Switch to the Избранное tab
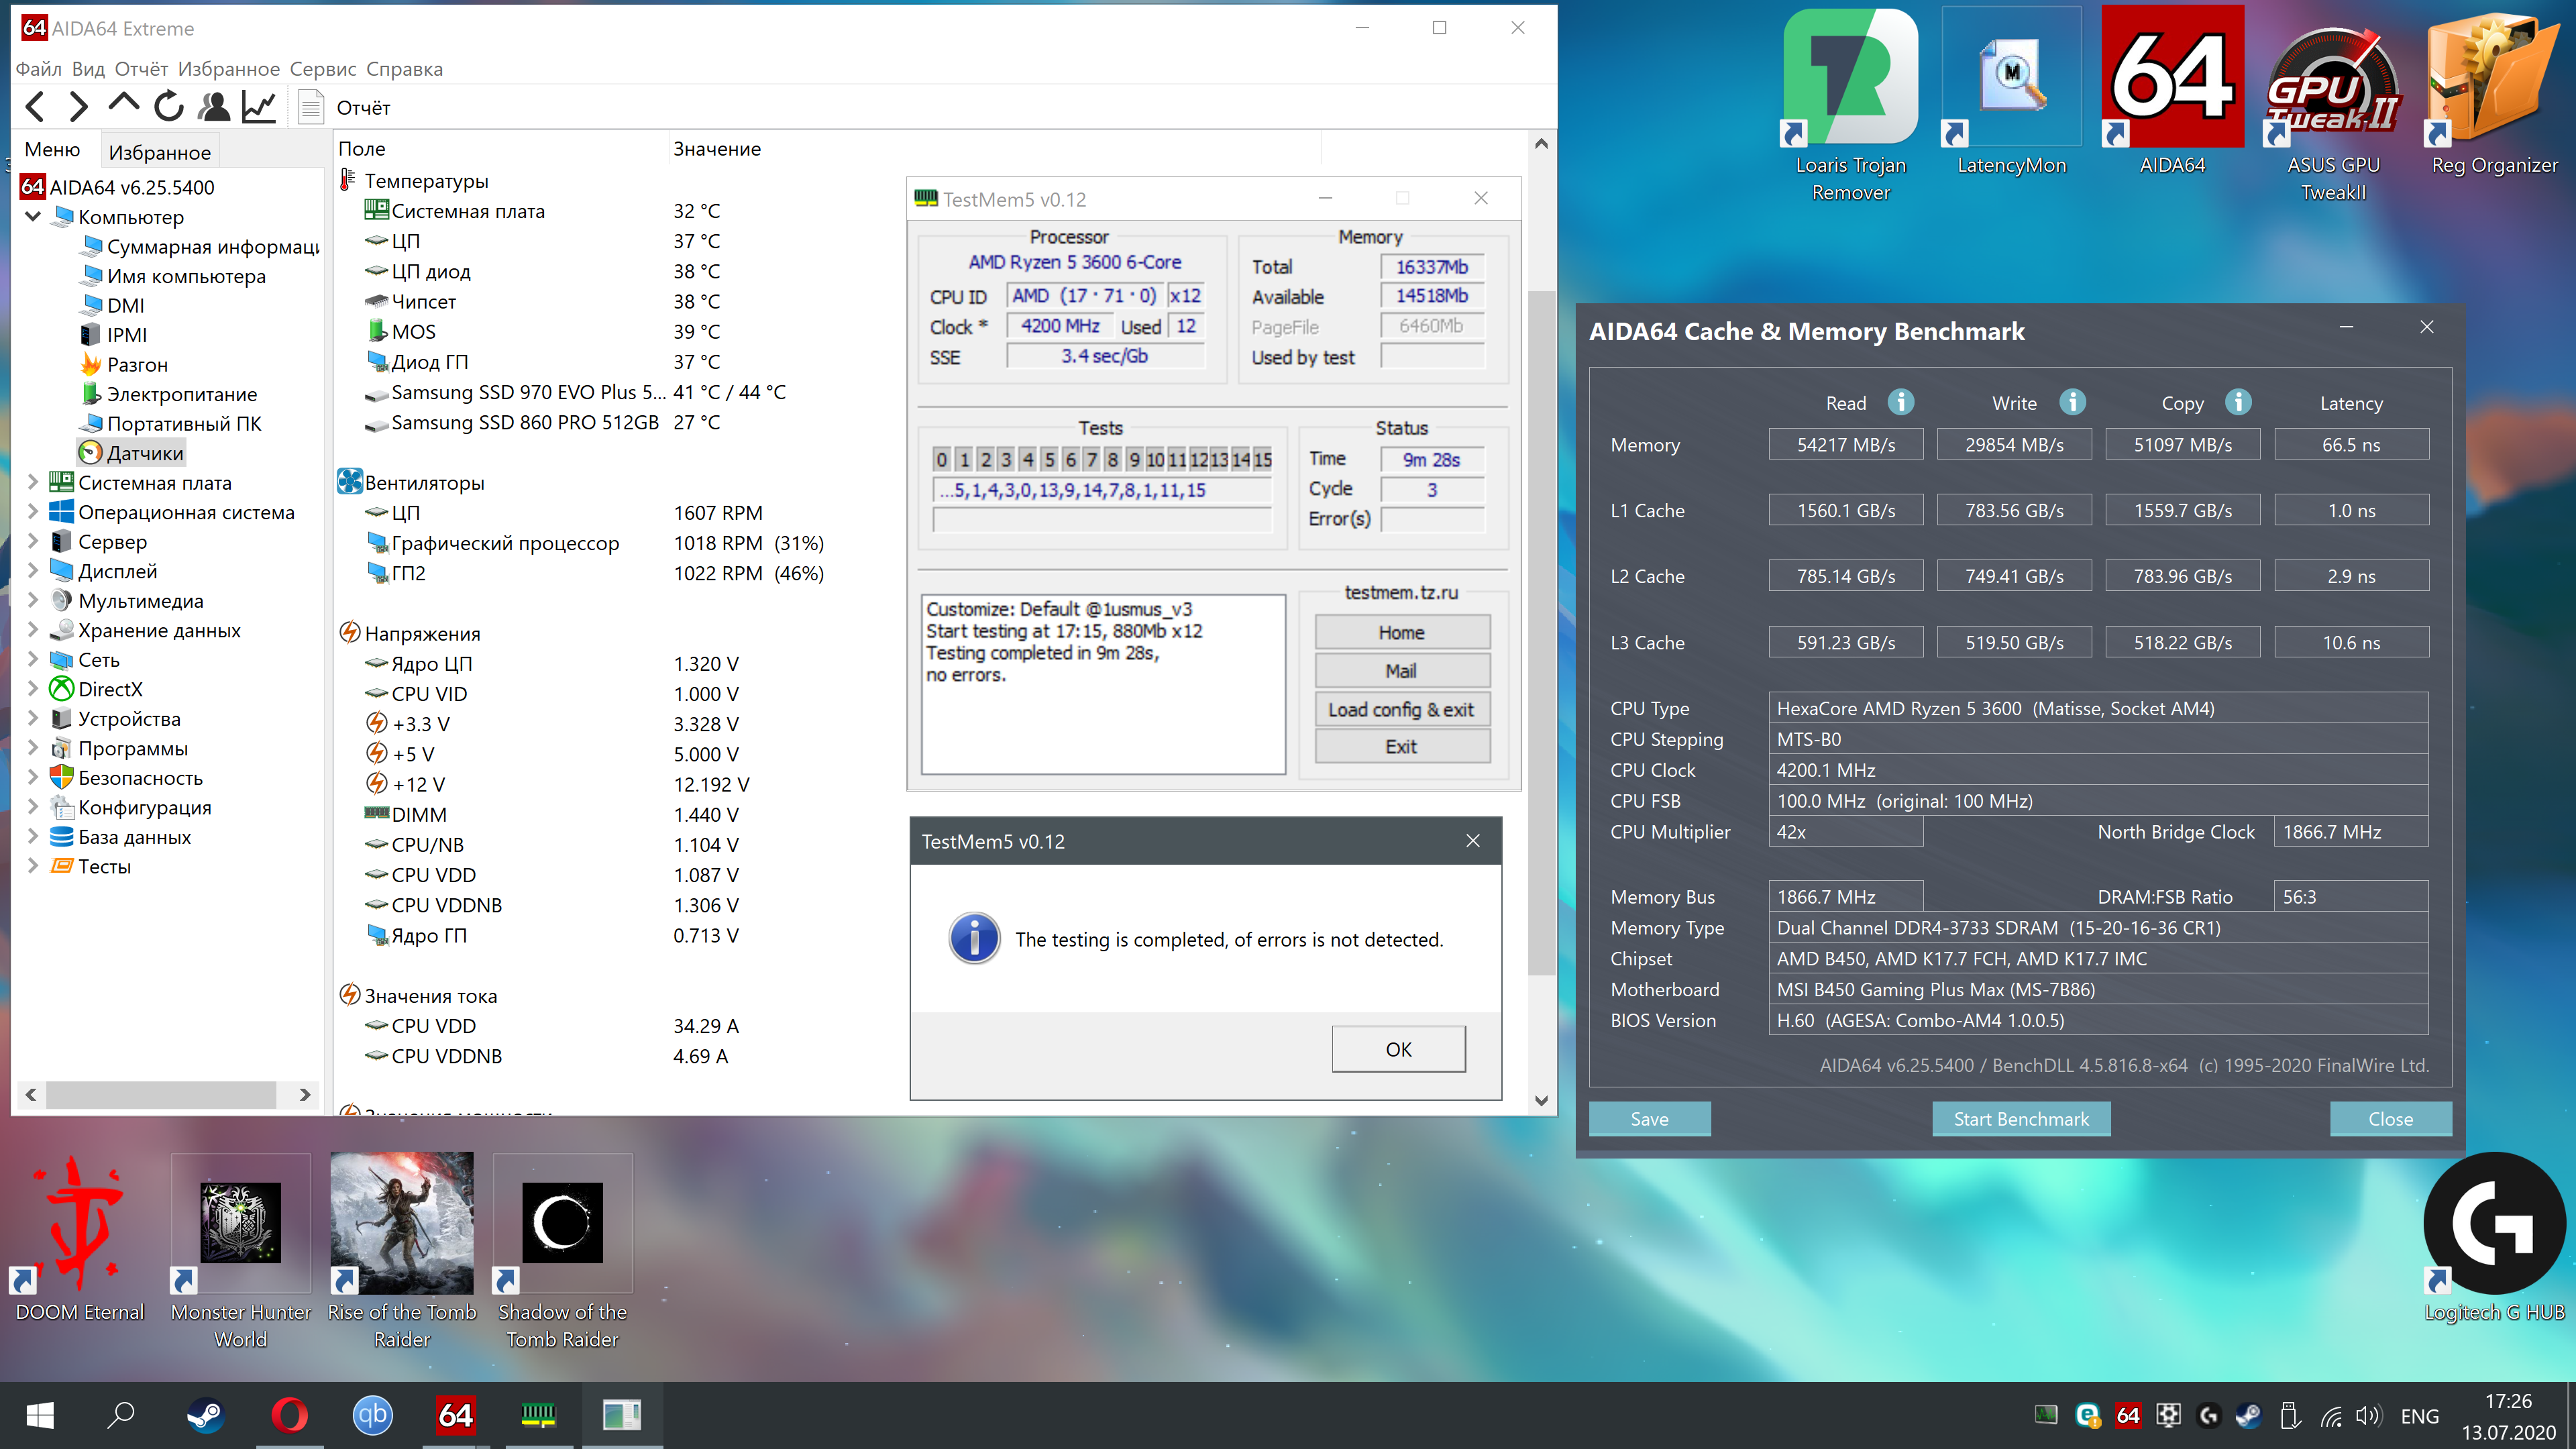Viewport: 2576px width, 1449px height. (160, 152)
